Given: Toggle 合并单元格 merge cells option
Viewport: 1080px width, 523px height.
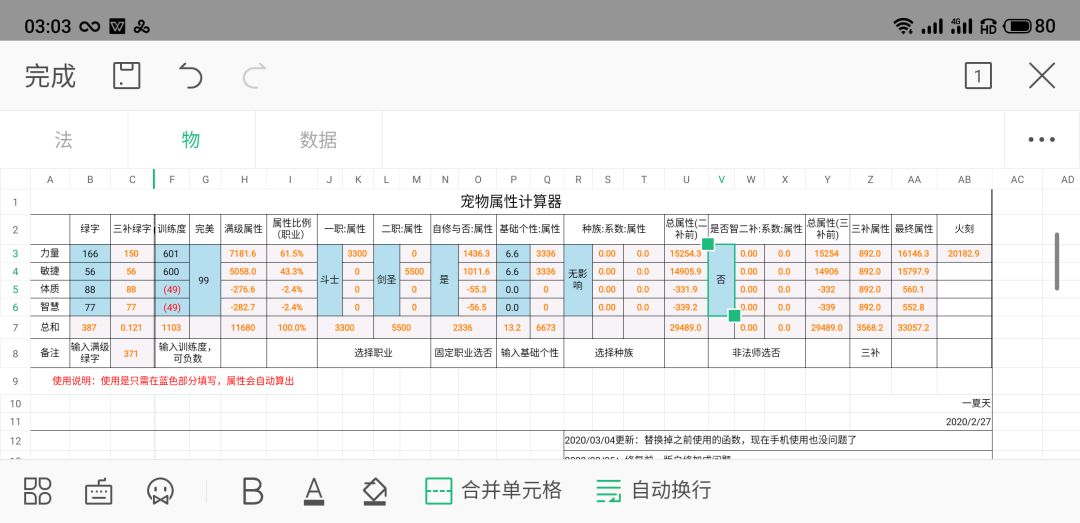Looking at the screenshot, I should coord(494,491).
